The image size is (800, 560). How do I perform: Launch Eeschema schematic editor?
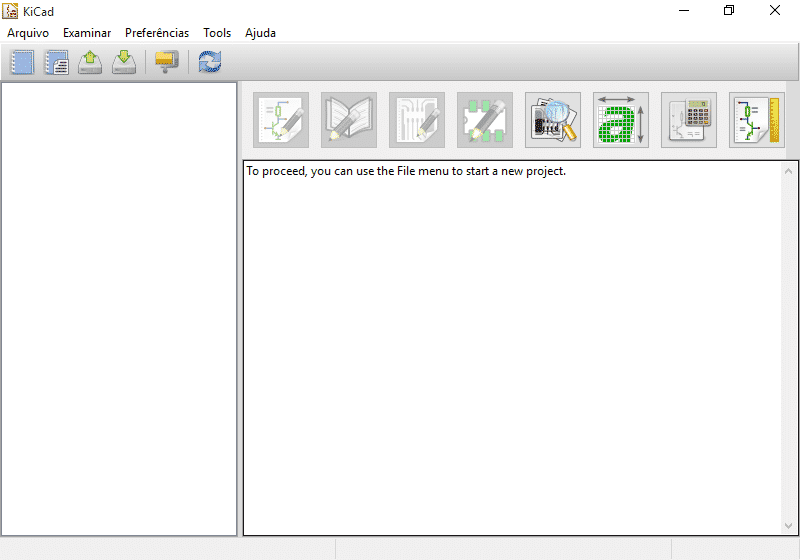(281, 120)
